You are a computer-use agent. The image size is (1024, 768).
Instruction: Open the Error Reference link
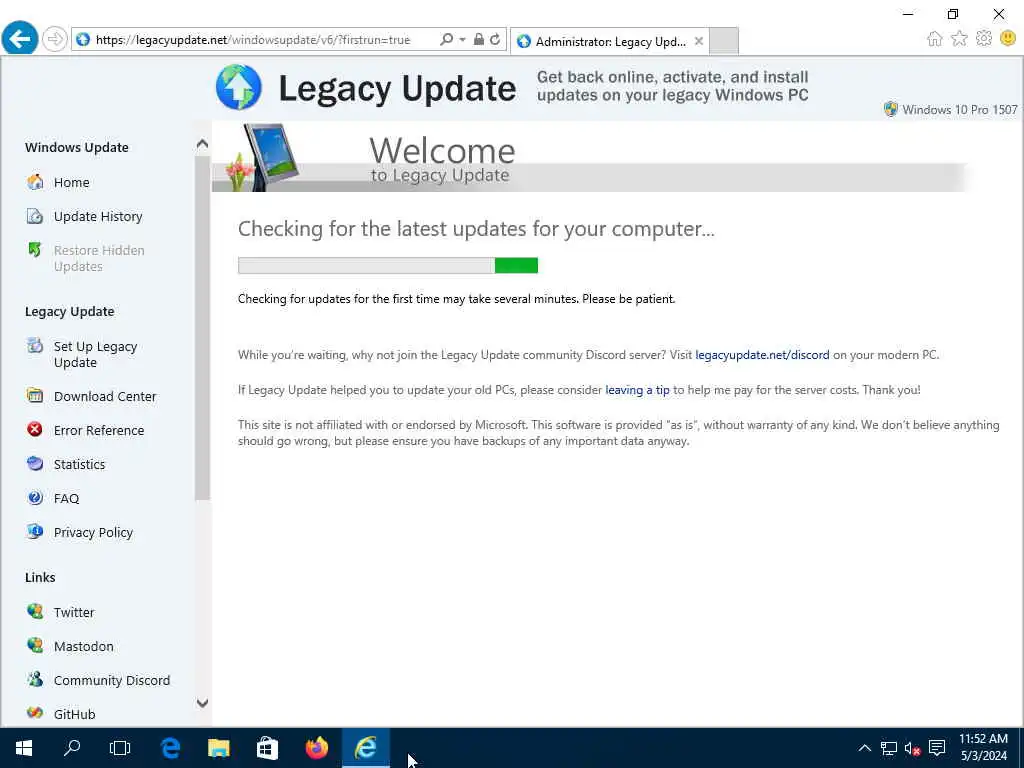pos(99,430)
